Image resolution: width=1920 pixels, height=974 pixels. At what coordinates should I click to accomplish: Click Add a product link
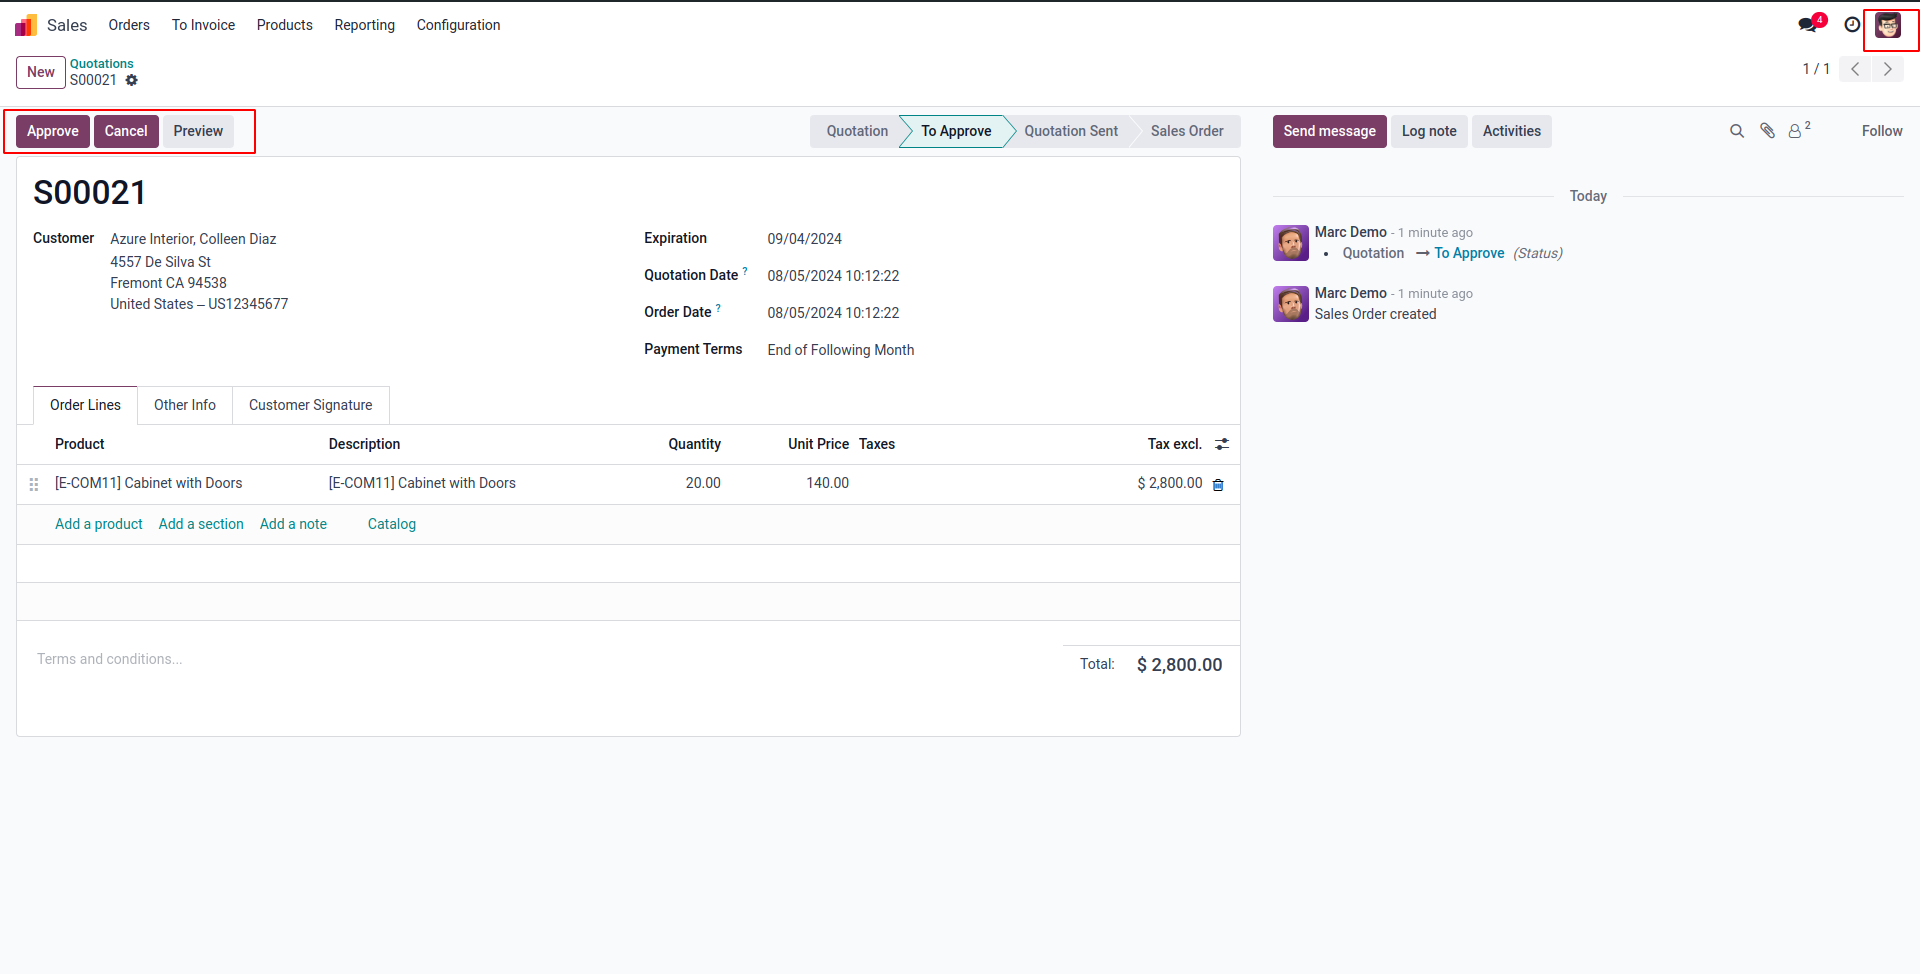tap(99, 524)
